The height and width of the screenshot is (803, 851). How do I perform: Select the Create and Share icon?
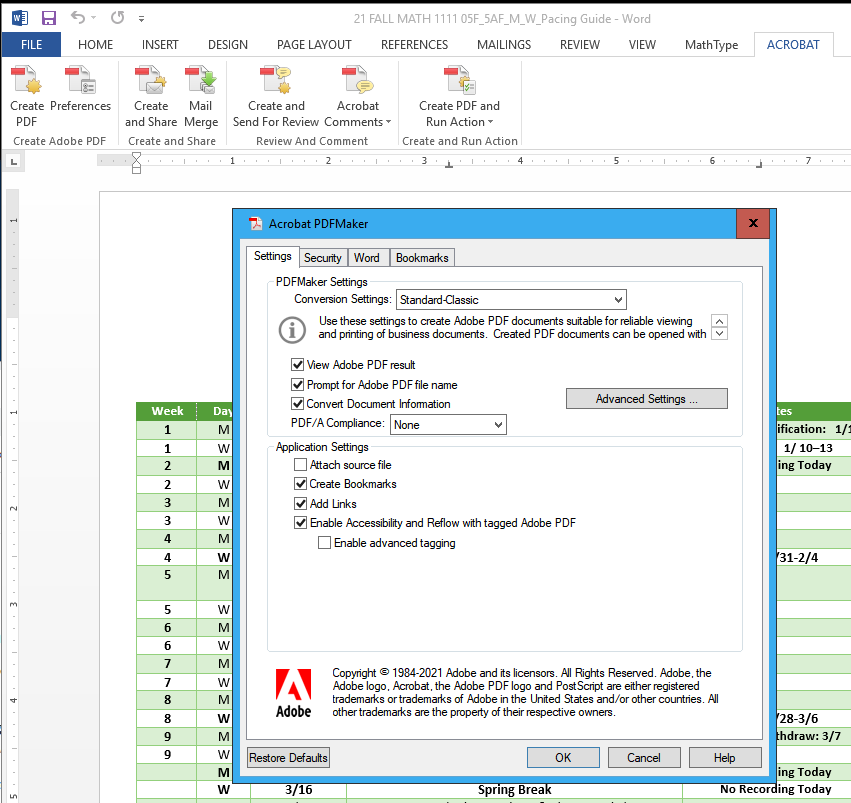click(150, 95)
